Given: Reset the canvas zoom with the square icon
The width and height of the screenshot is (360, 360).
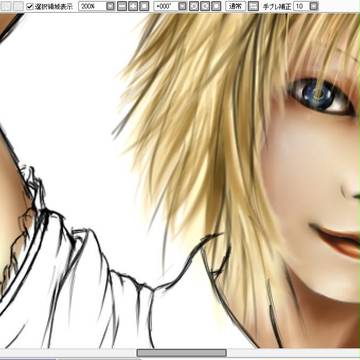Looking at the screenshot, I should [x=144, y=6].
